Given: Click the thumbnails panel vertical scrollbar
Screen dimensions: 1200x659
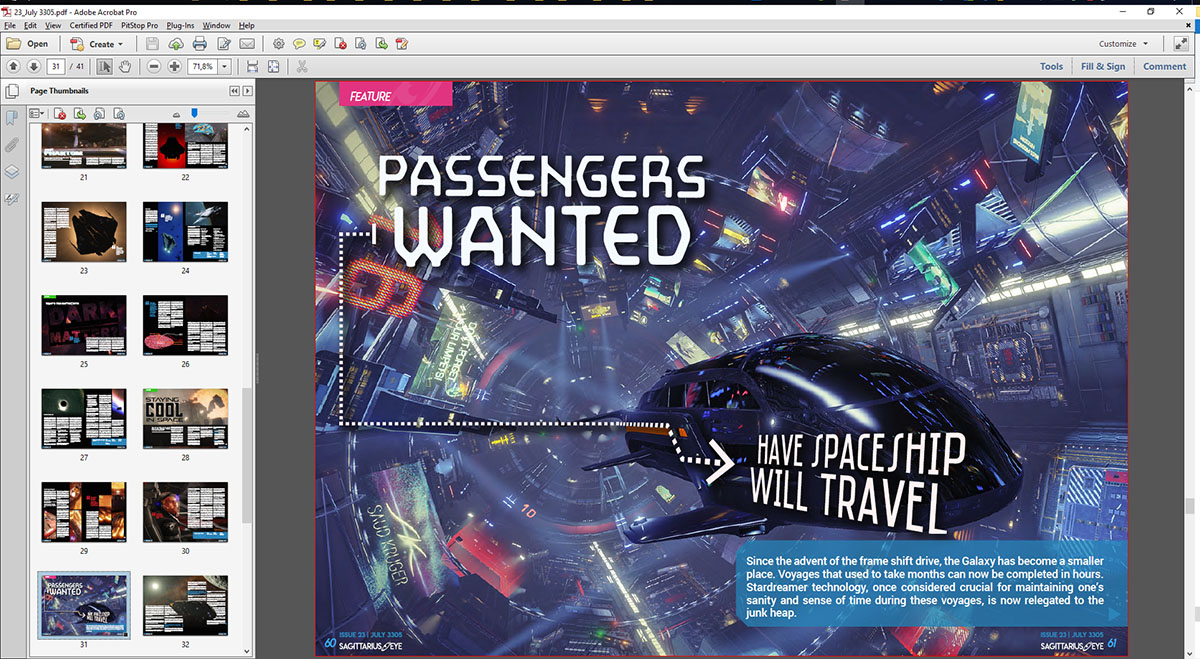Looking at the screenshot, I should 247,455.
